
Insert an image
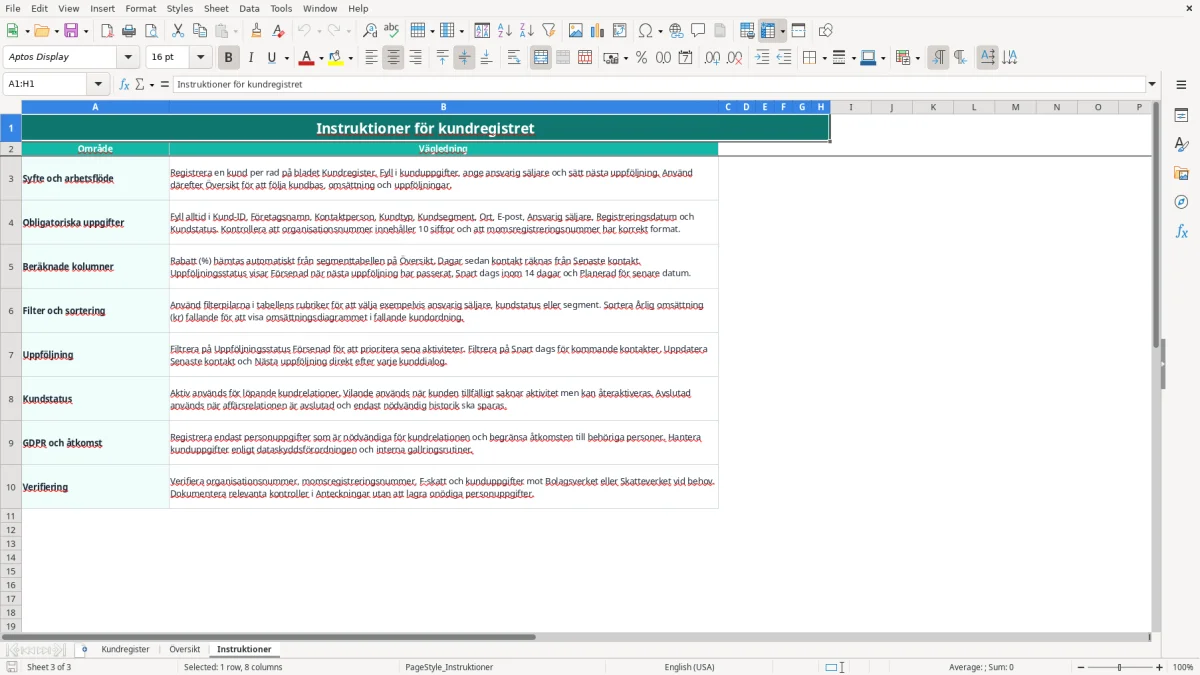pyautogui.click(x=576, y=31)
